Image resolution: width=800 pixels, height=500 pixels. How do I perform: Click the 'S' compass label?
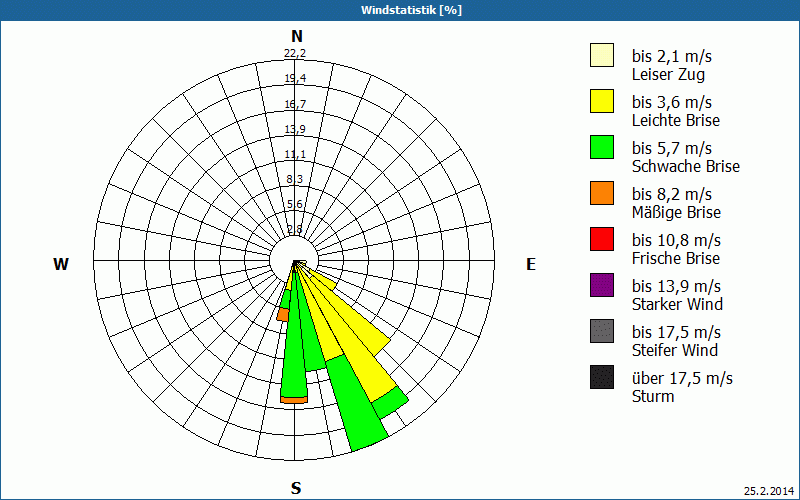click(296, 488)
